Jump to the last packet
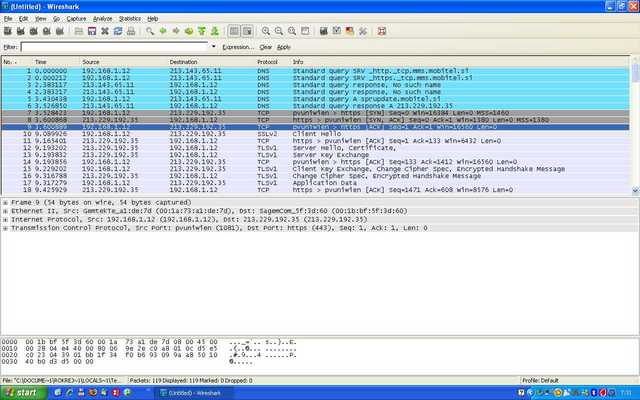 (x=215, y=31)
